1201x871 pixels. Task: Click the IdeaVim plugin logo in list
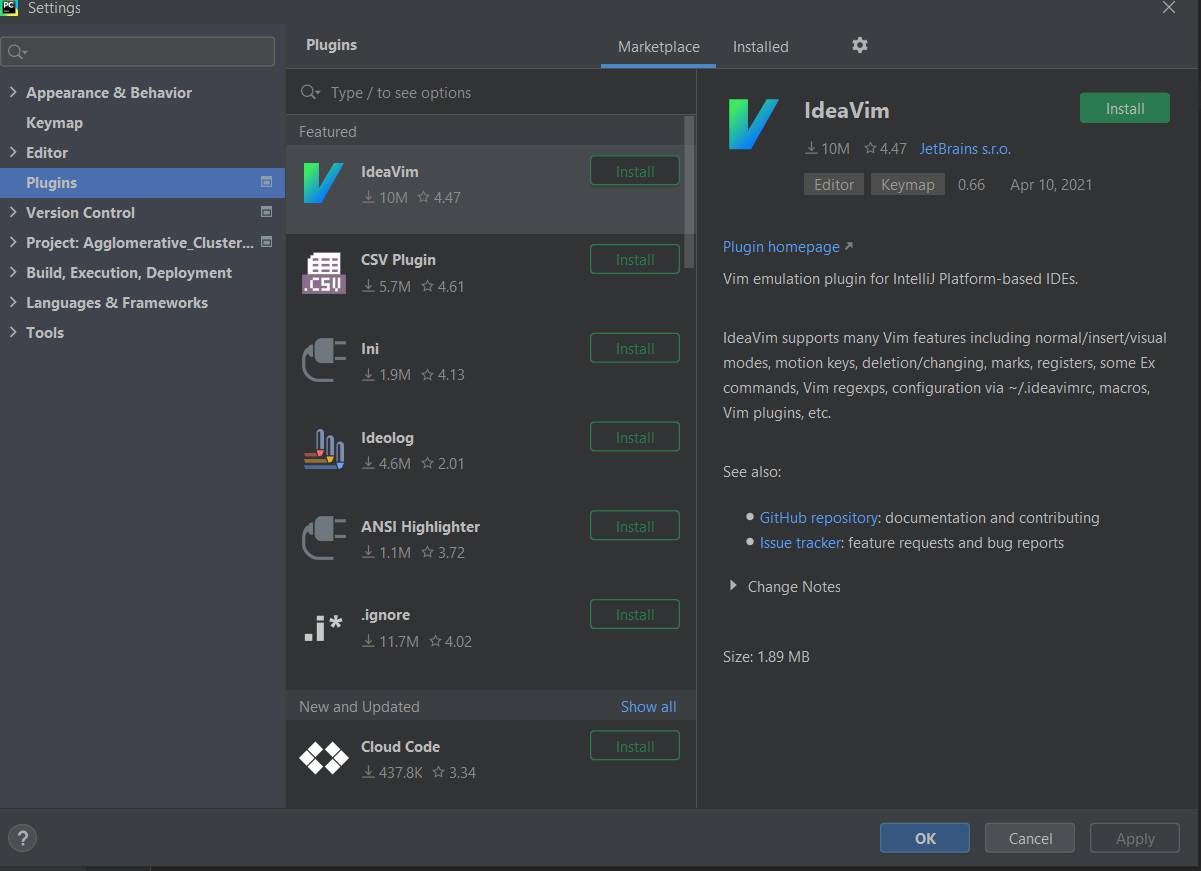(323, 183)
